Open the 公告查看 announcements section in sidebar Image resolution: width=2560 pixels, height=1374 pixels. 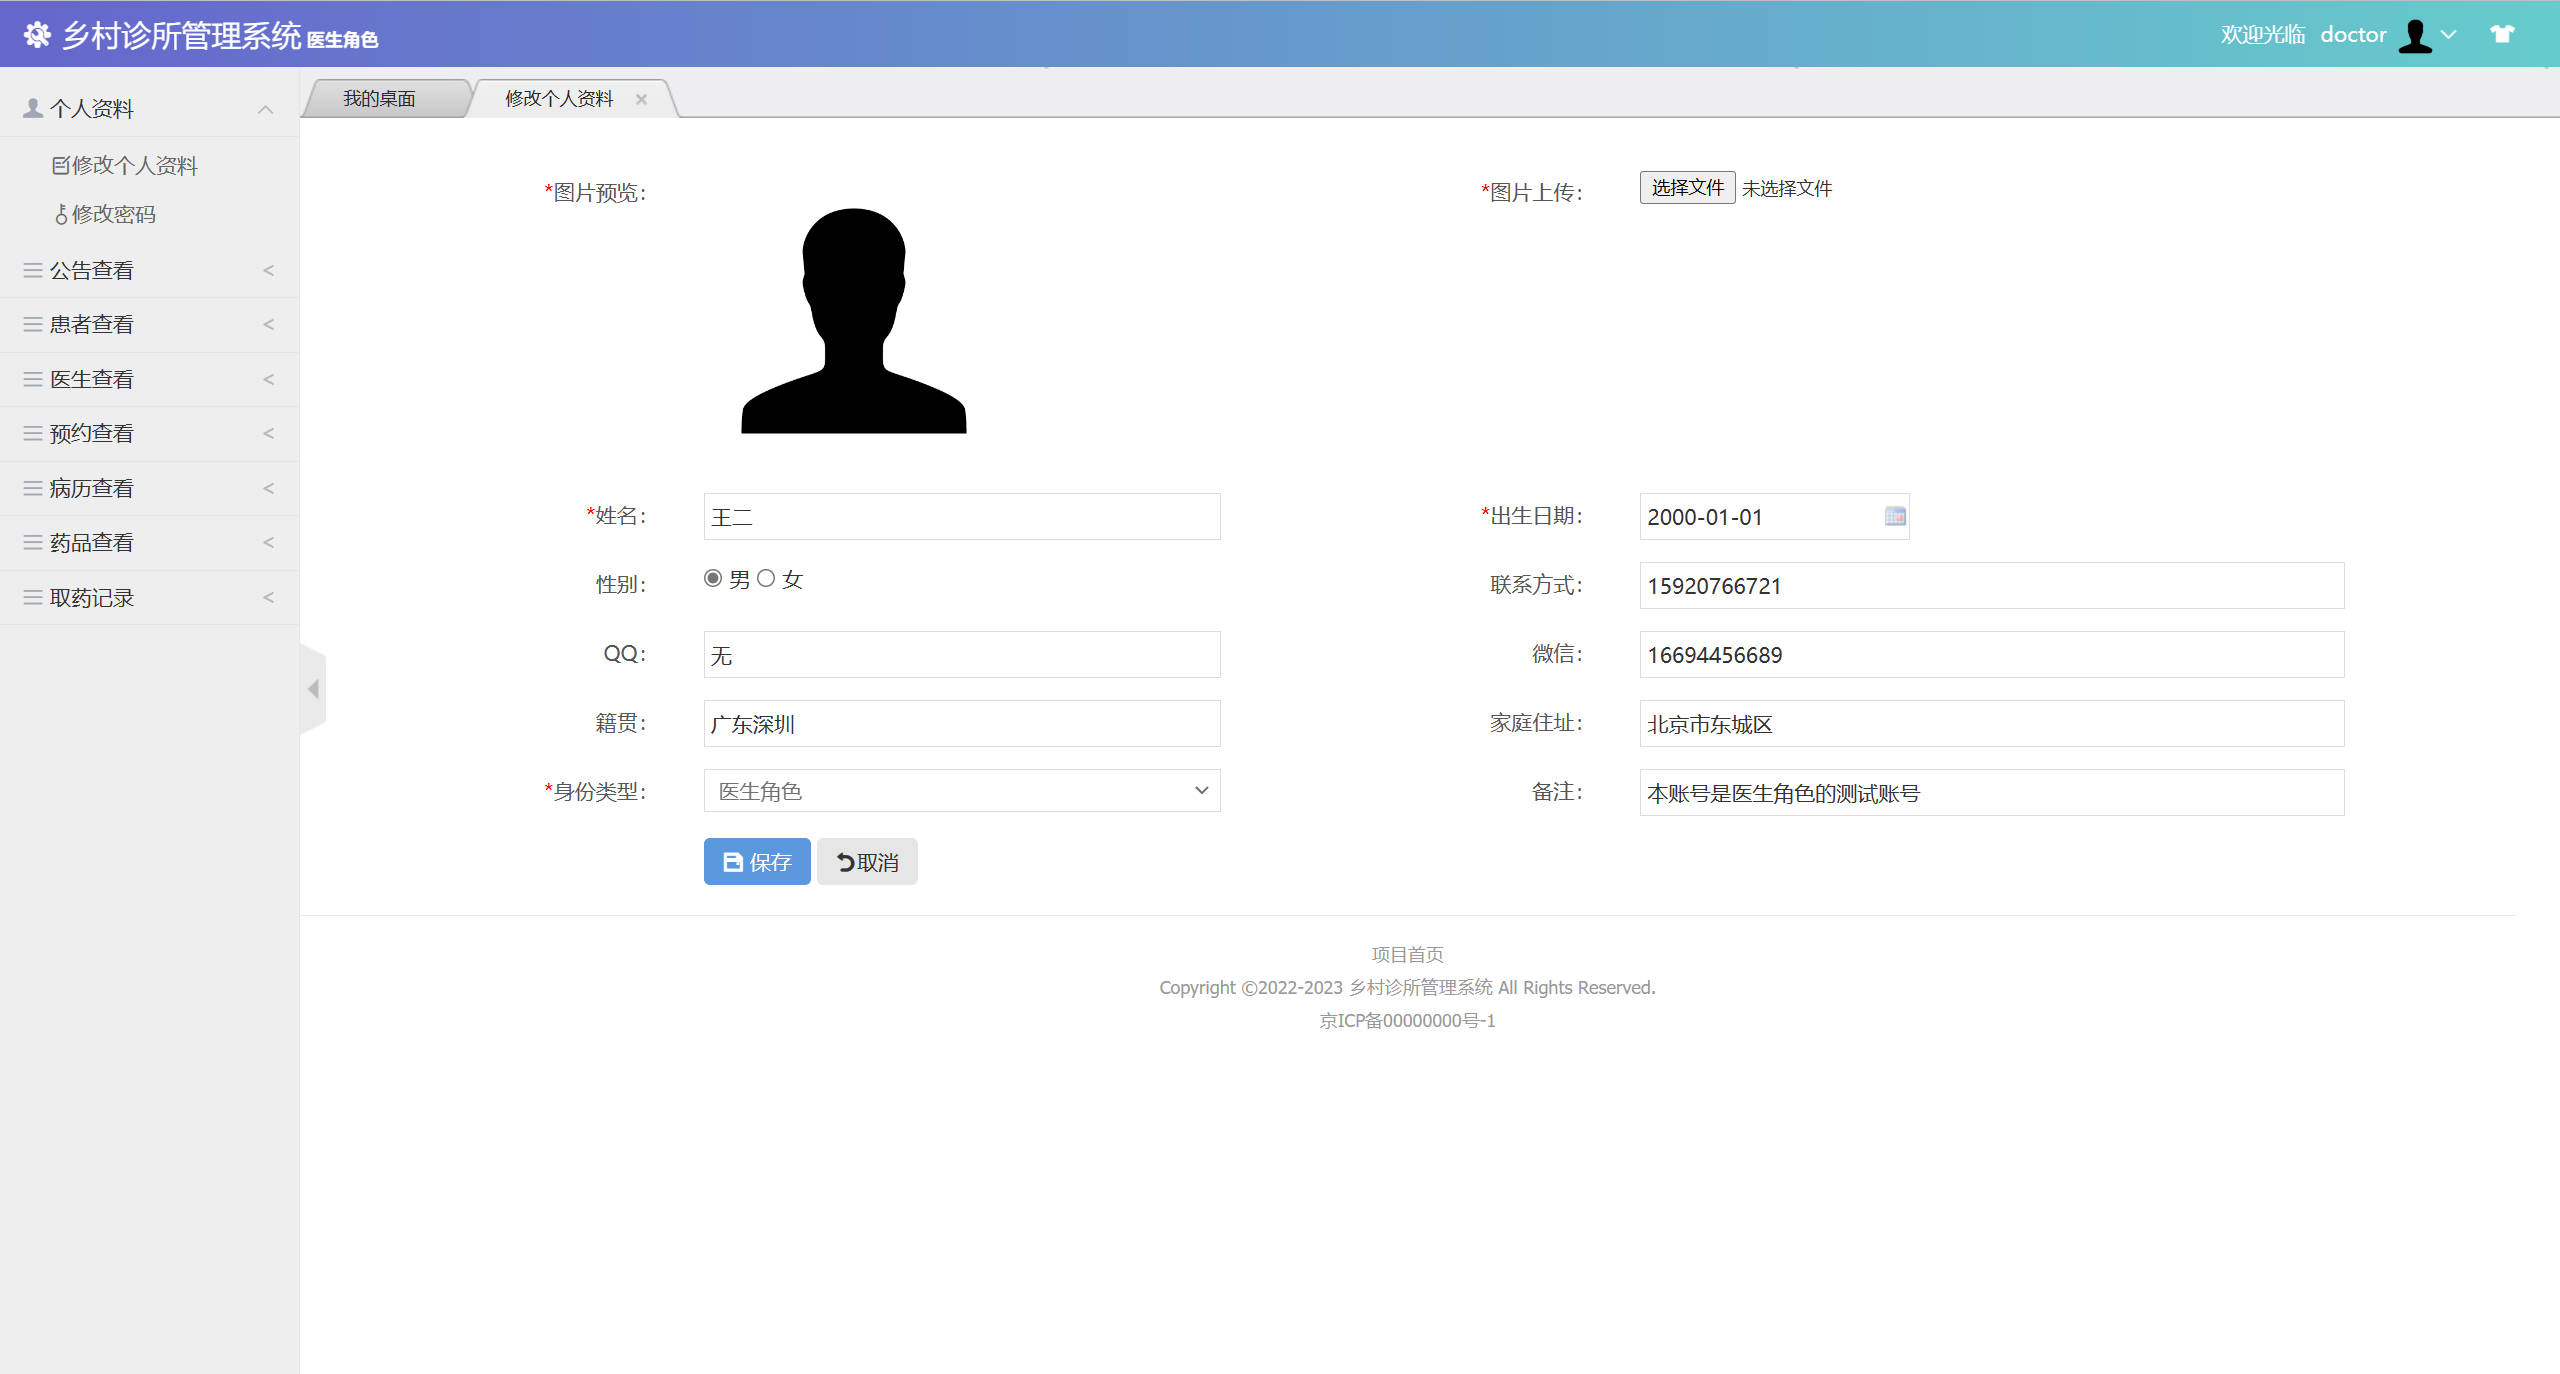click(91, 269)
